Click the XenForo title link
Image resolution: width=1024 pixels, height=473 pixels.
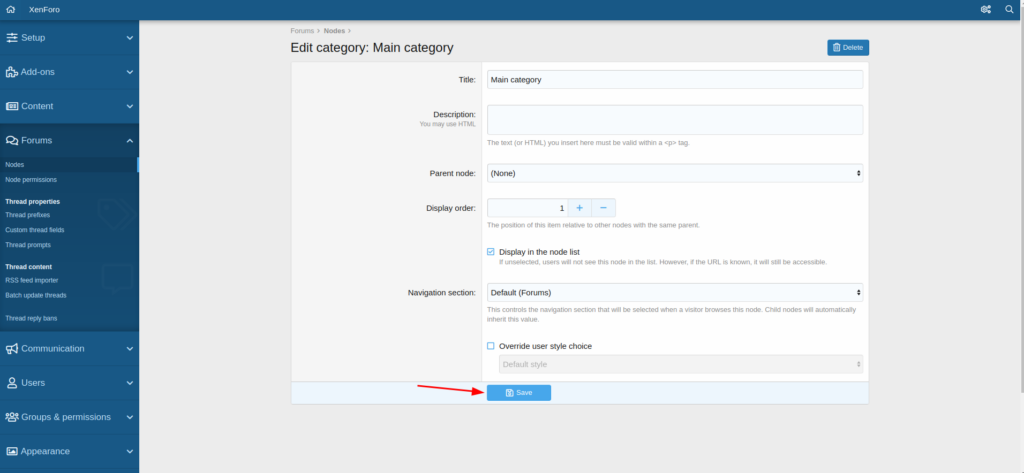tap(44, 10)
